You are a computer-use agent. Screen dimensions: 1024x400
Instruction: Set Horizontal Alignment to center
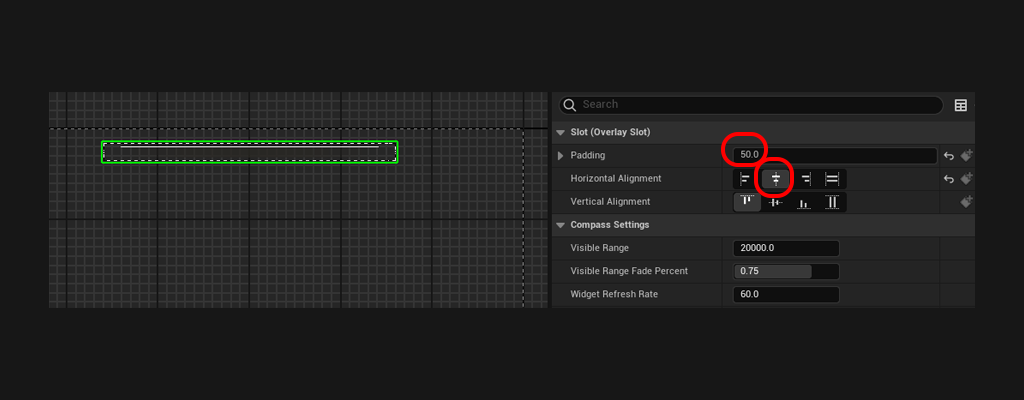[x=775, y=179]
